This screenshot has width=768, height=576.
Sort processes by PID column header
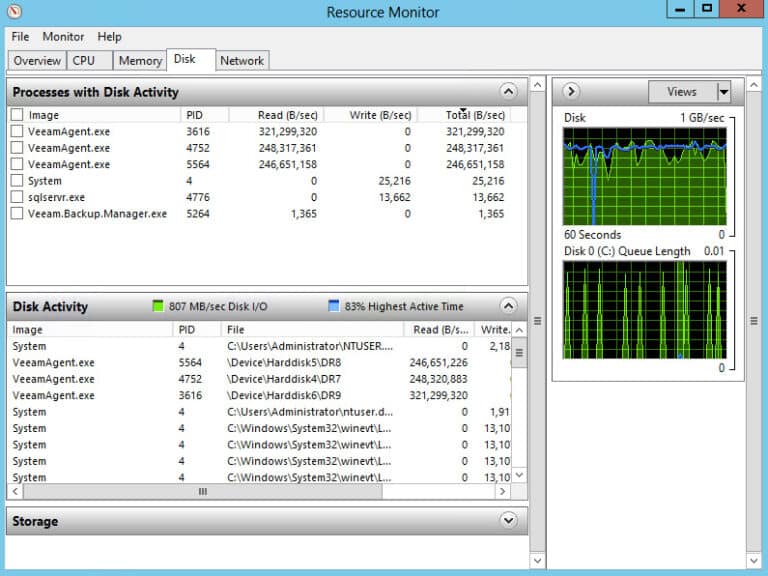tap(204, 115)
